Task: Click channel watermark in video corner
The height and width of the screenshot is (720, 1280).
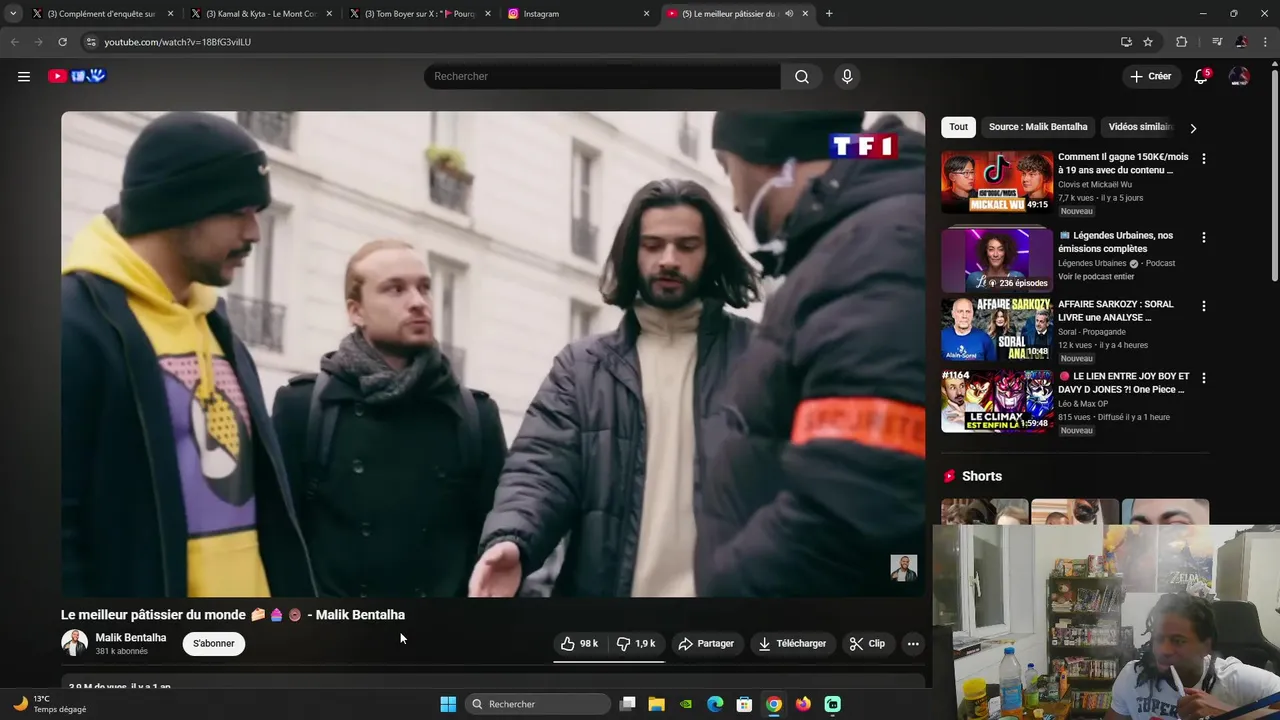Action: point(903,568)
